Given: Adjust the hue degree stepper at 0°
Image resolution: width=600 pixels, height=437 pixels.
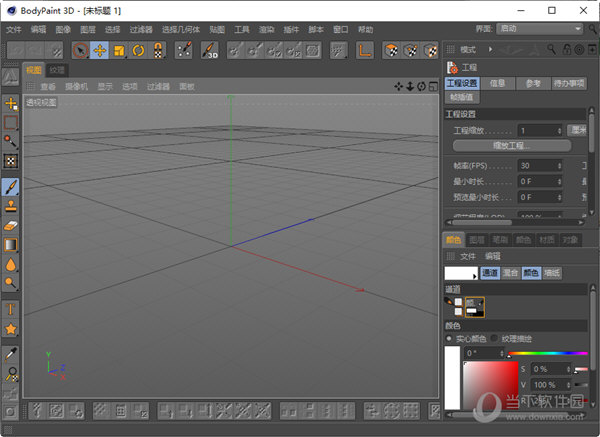Looking at the screenshot, I should pyautogui.click(x=502, y=353).
